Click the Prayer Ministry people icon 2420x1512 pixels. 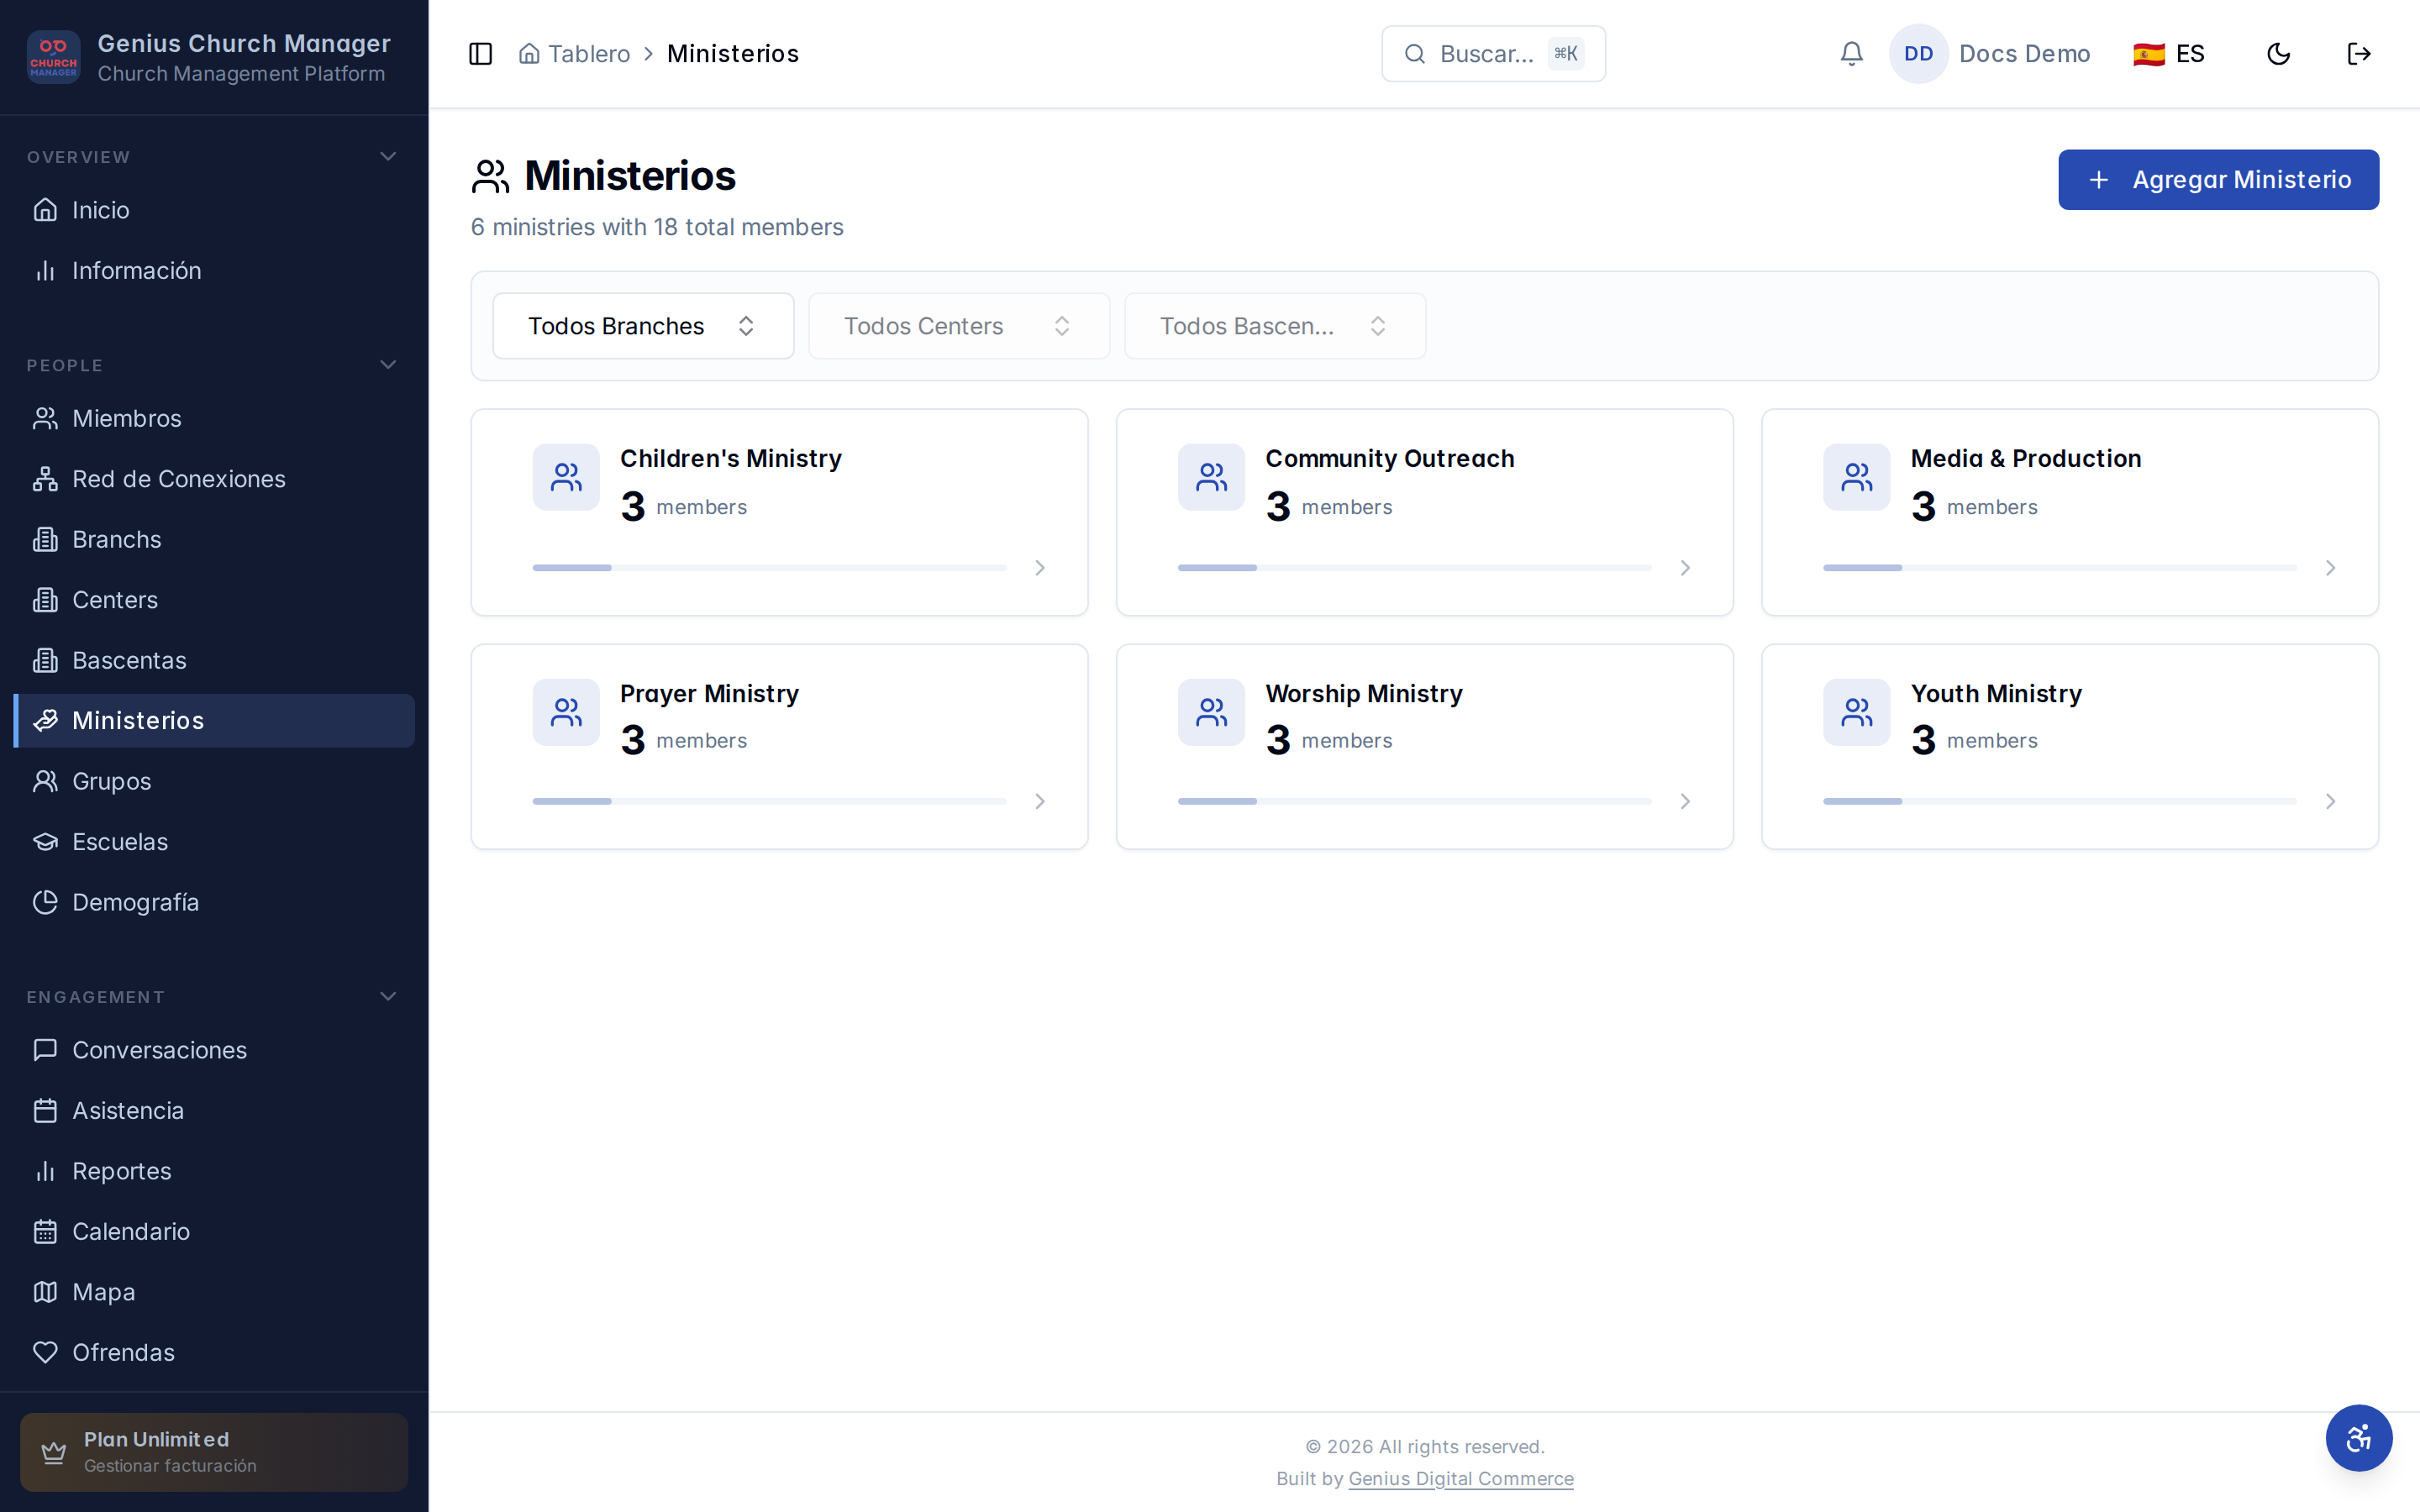566,712
